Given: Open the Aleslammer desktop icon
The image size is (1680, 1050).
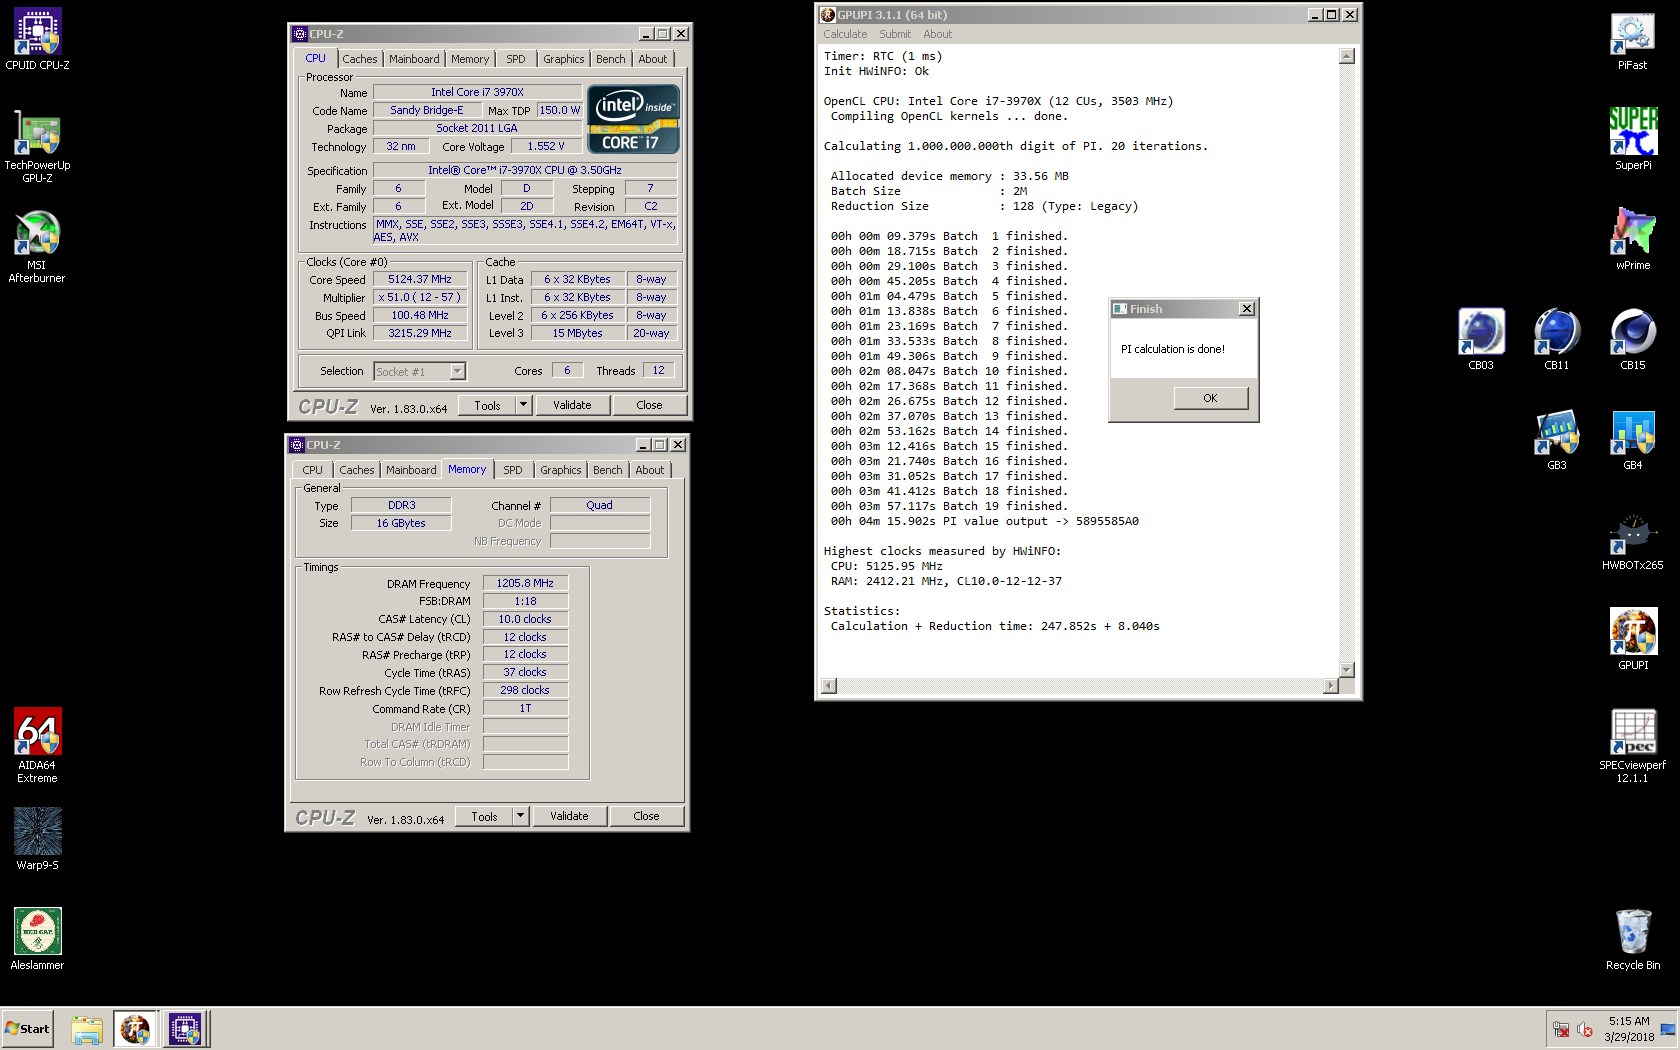Looking at the screenshot, I should pos(37,939).
